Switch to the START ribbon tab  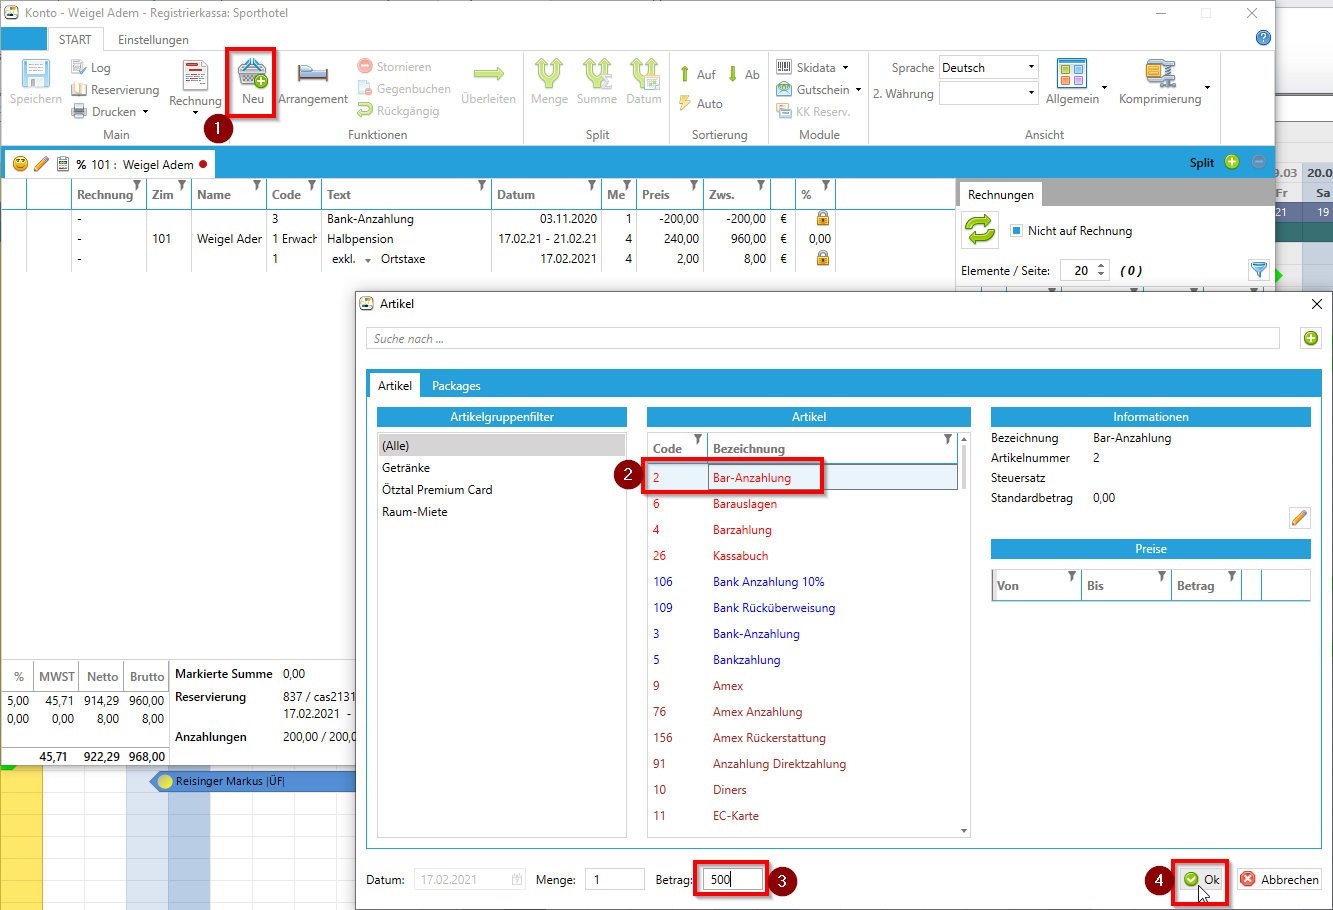coord(75,40)
